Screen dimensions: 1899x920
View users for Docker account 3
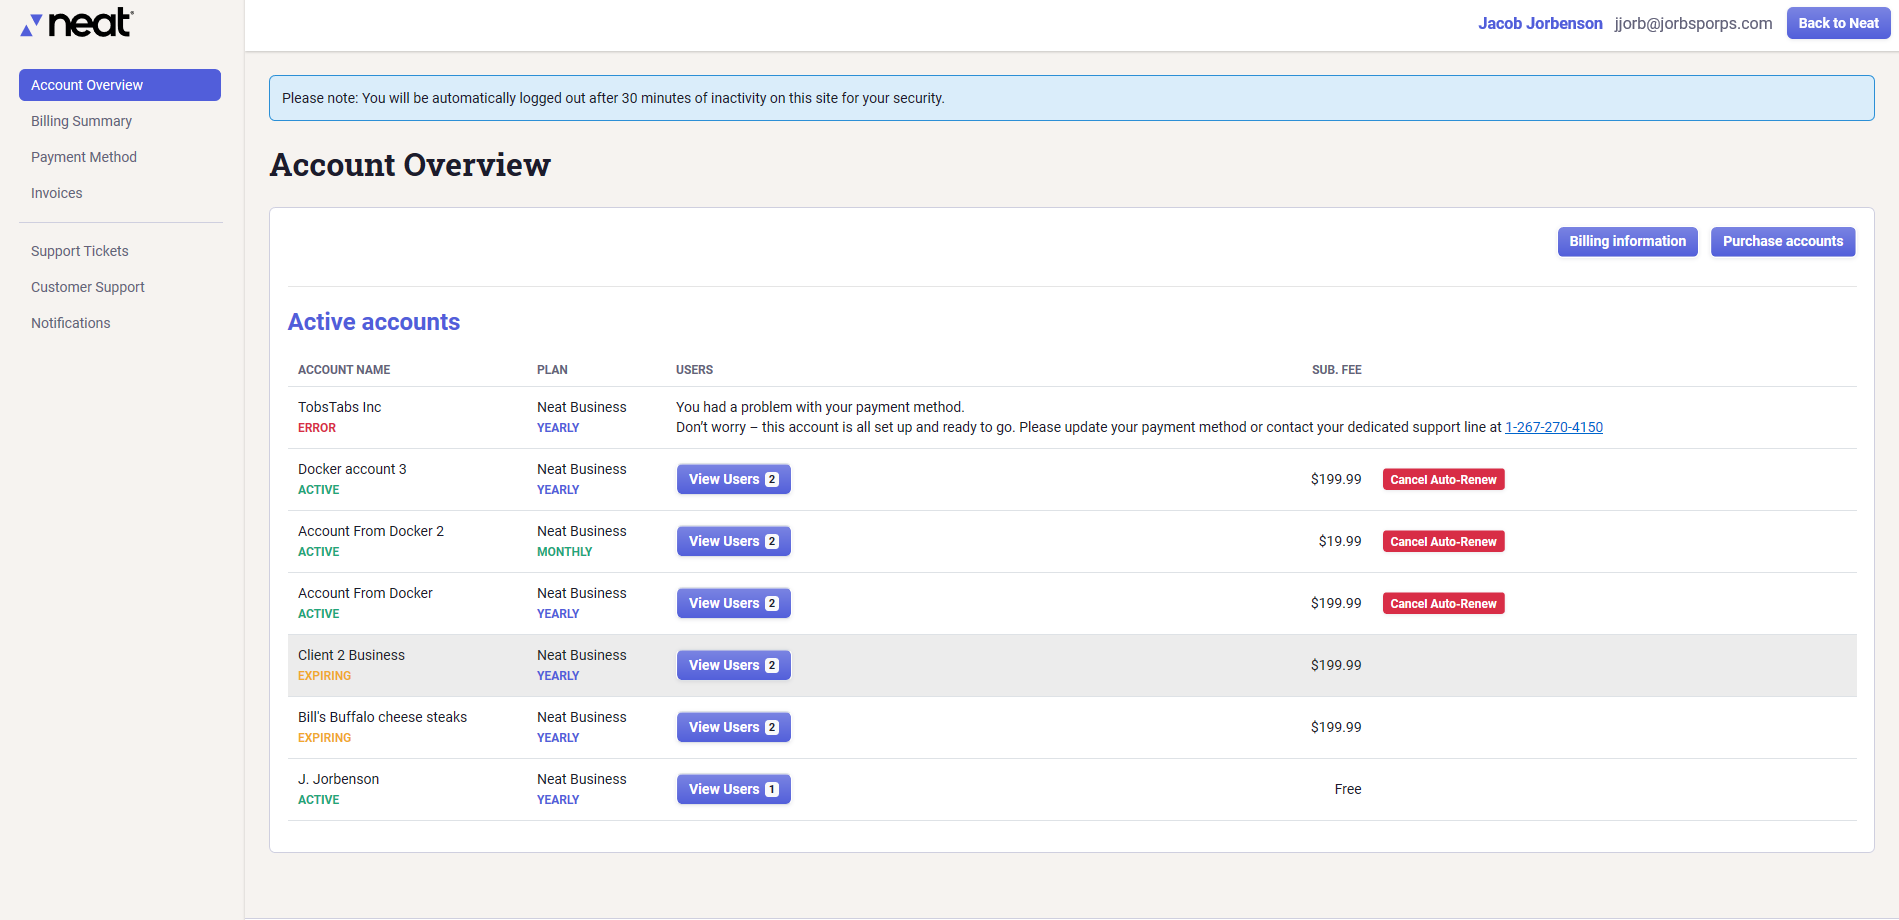coord(733,479)
